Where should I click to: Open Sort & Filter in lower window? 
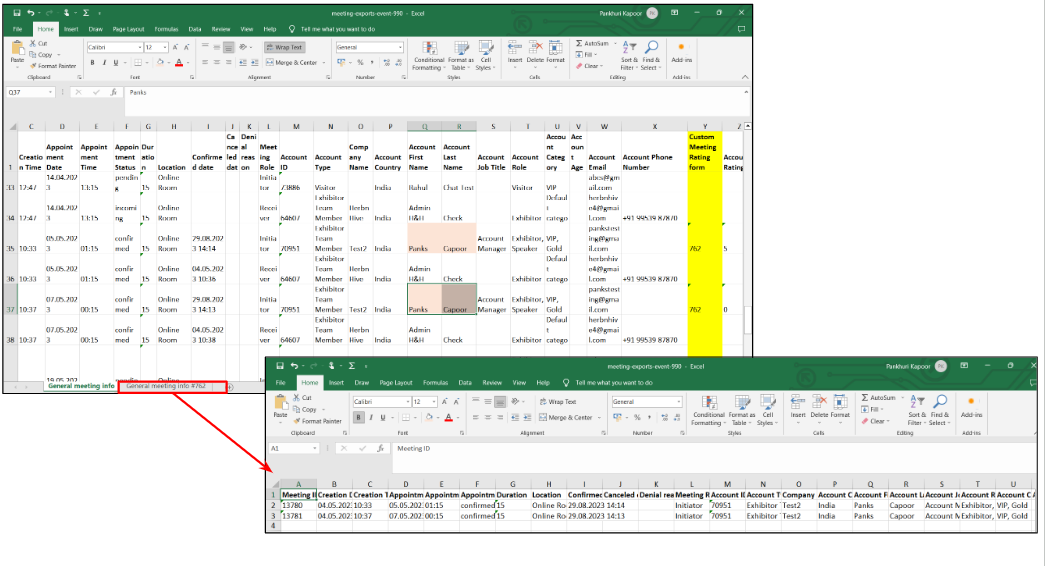click(916, 410)
